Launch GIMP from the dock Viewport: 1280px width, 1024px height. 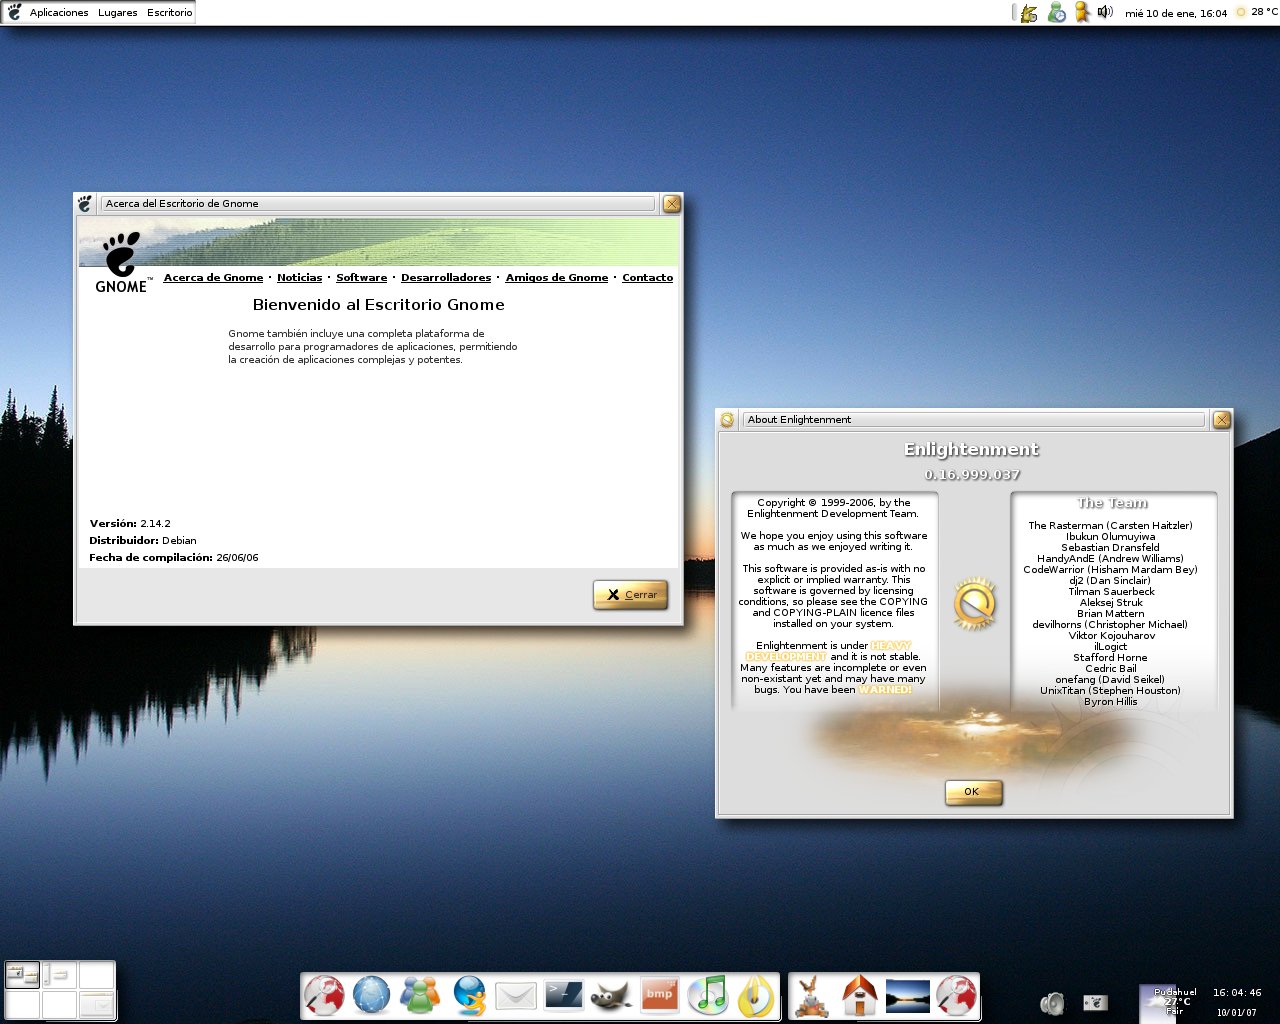[x=610, y=997]
